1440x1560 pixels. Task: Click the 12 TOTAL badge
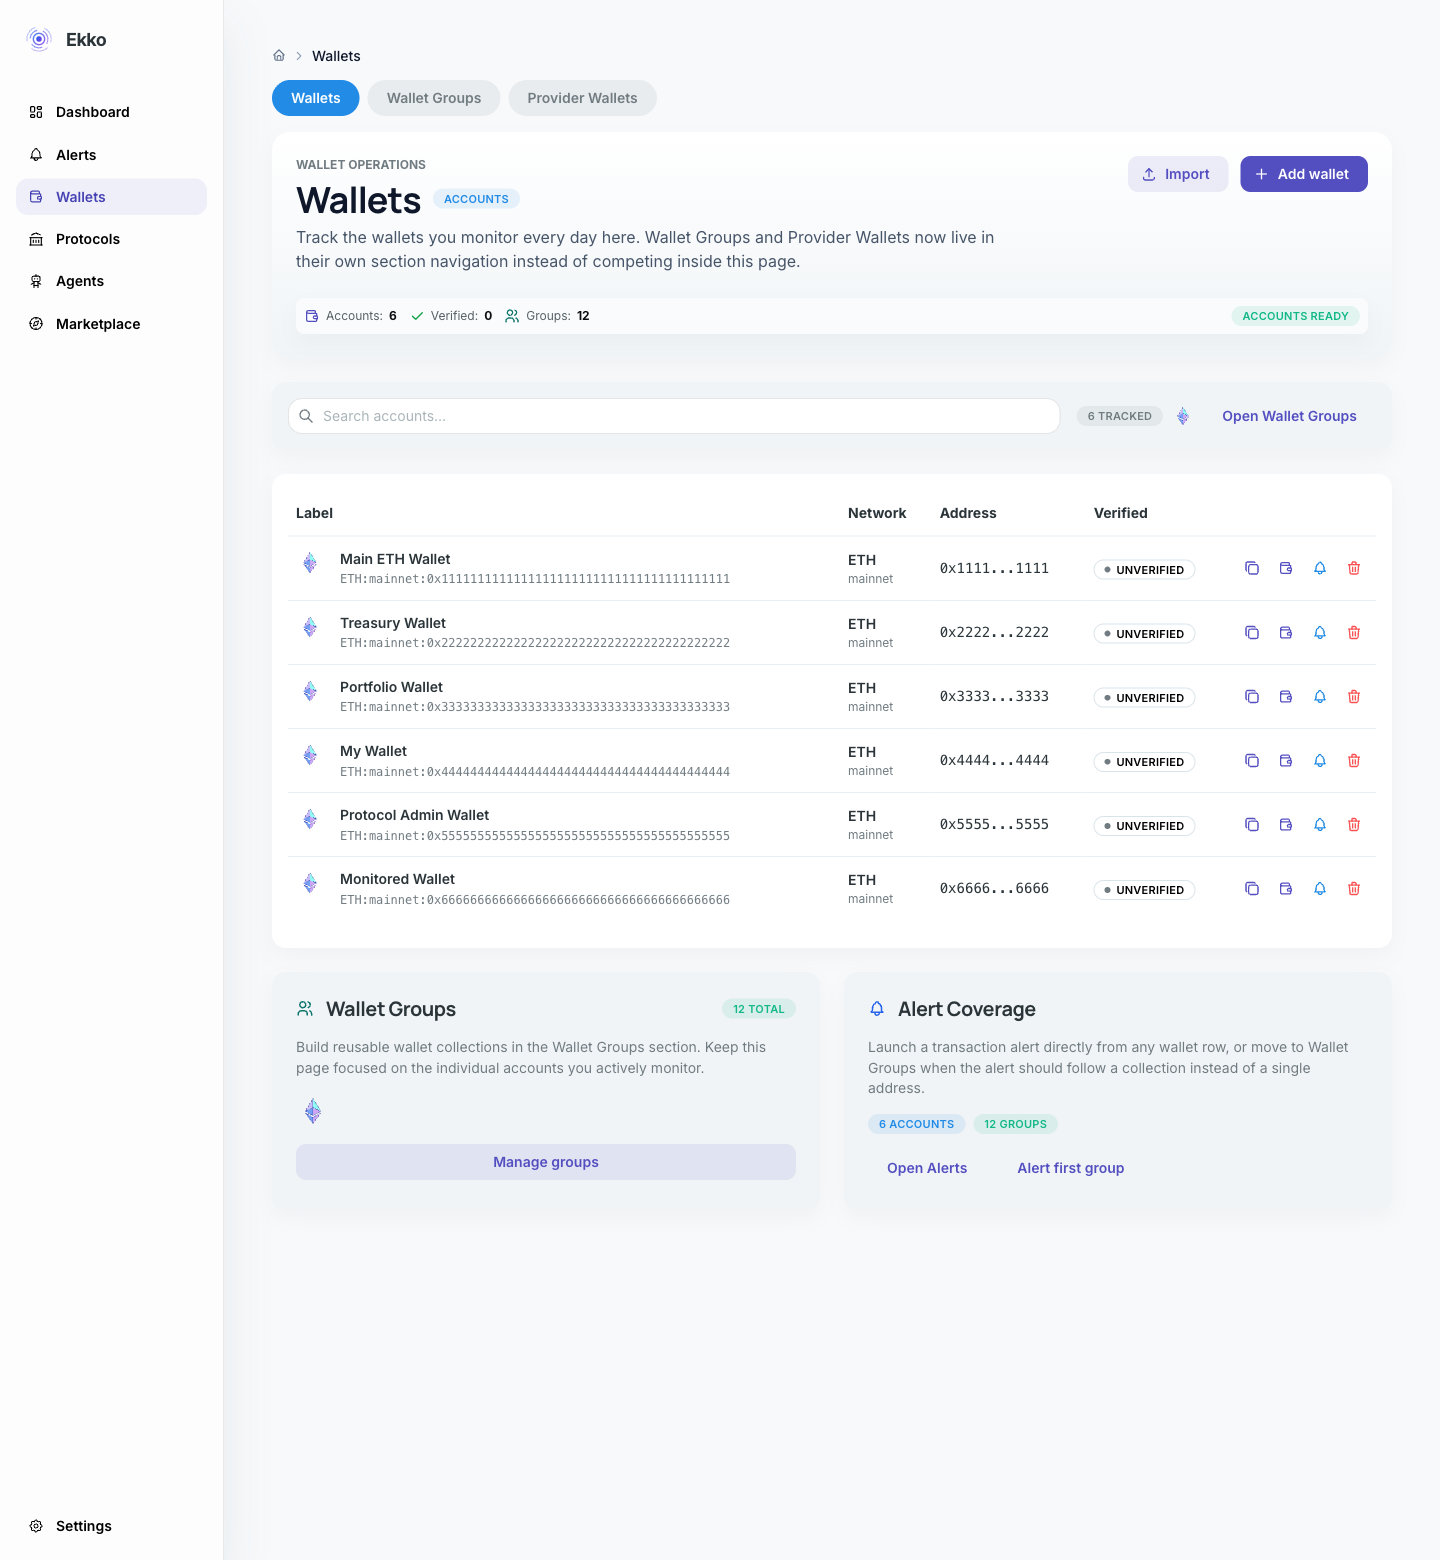point(759,1009)
